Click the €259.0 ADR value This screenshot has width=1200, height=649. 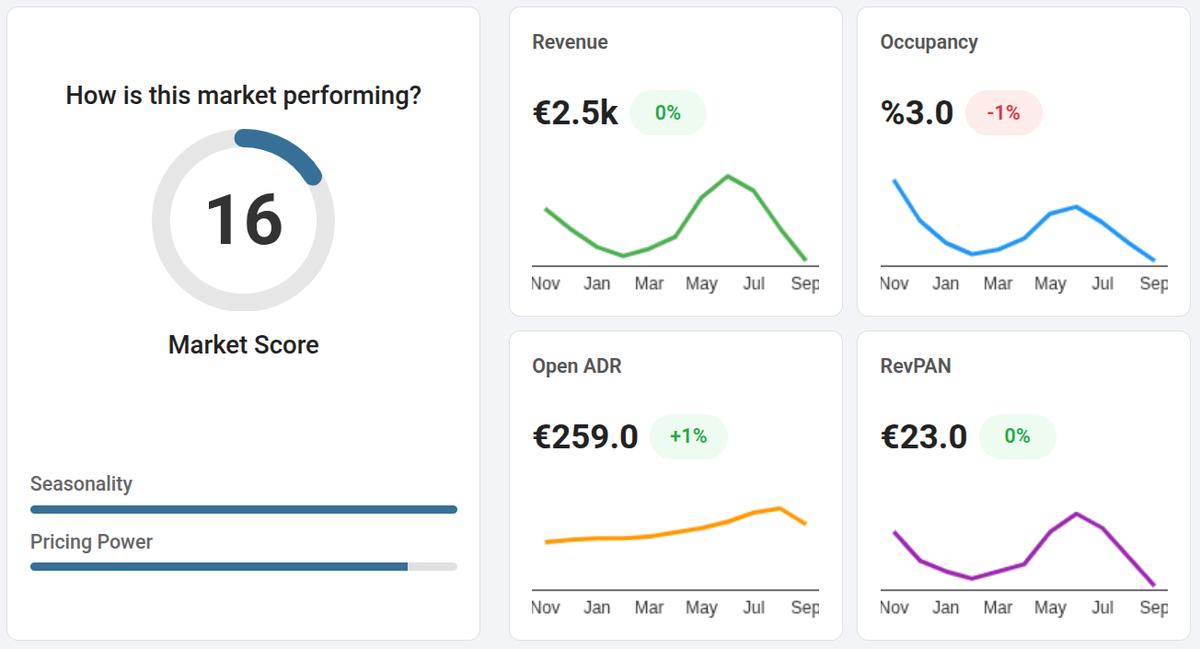[x=585, y=437]
